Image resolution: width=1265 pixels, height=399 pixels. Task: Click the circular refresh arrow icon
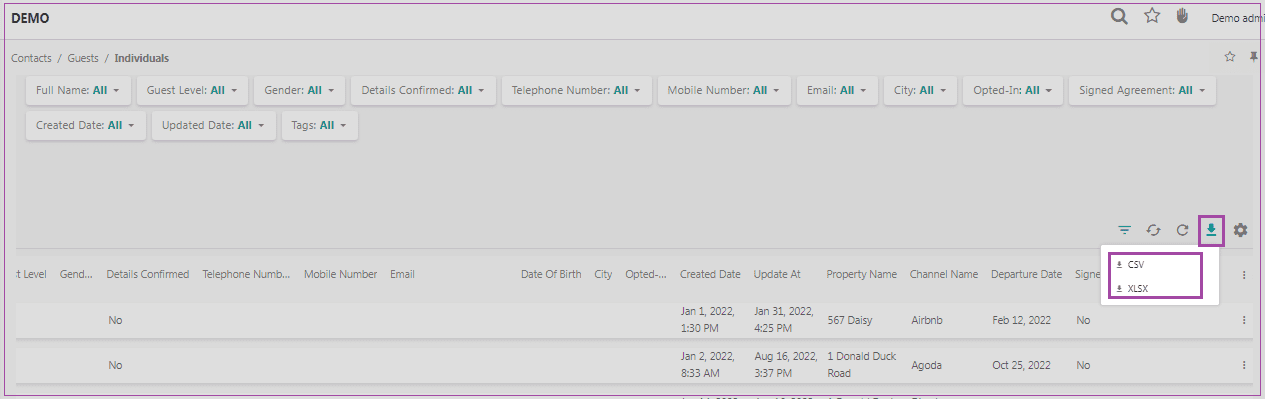tap(1182, 230)
